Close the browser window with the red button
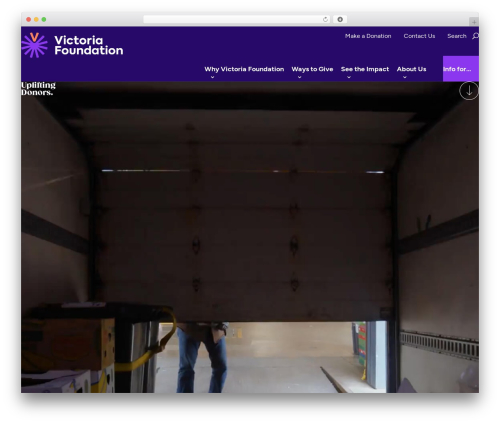 point(29,20)
